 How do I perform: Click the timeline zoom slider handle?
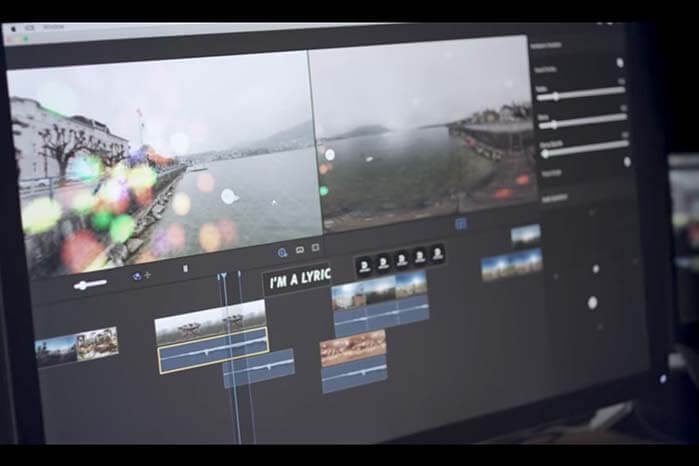point(83,285)
